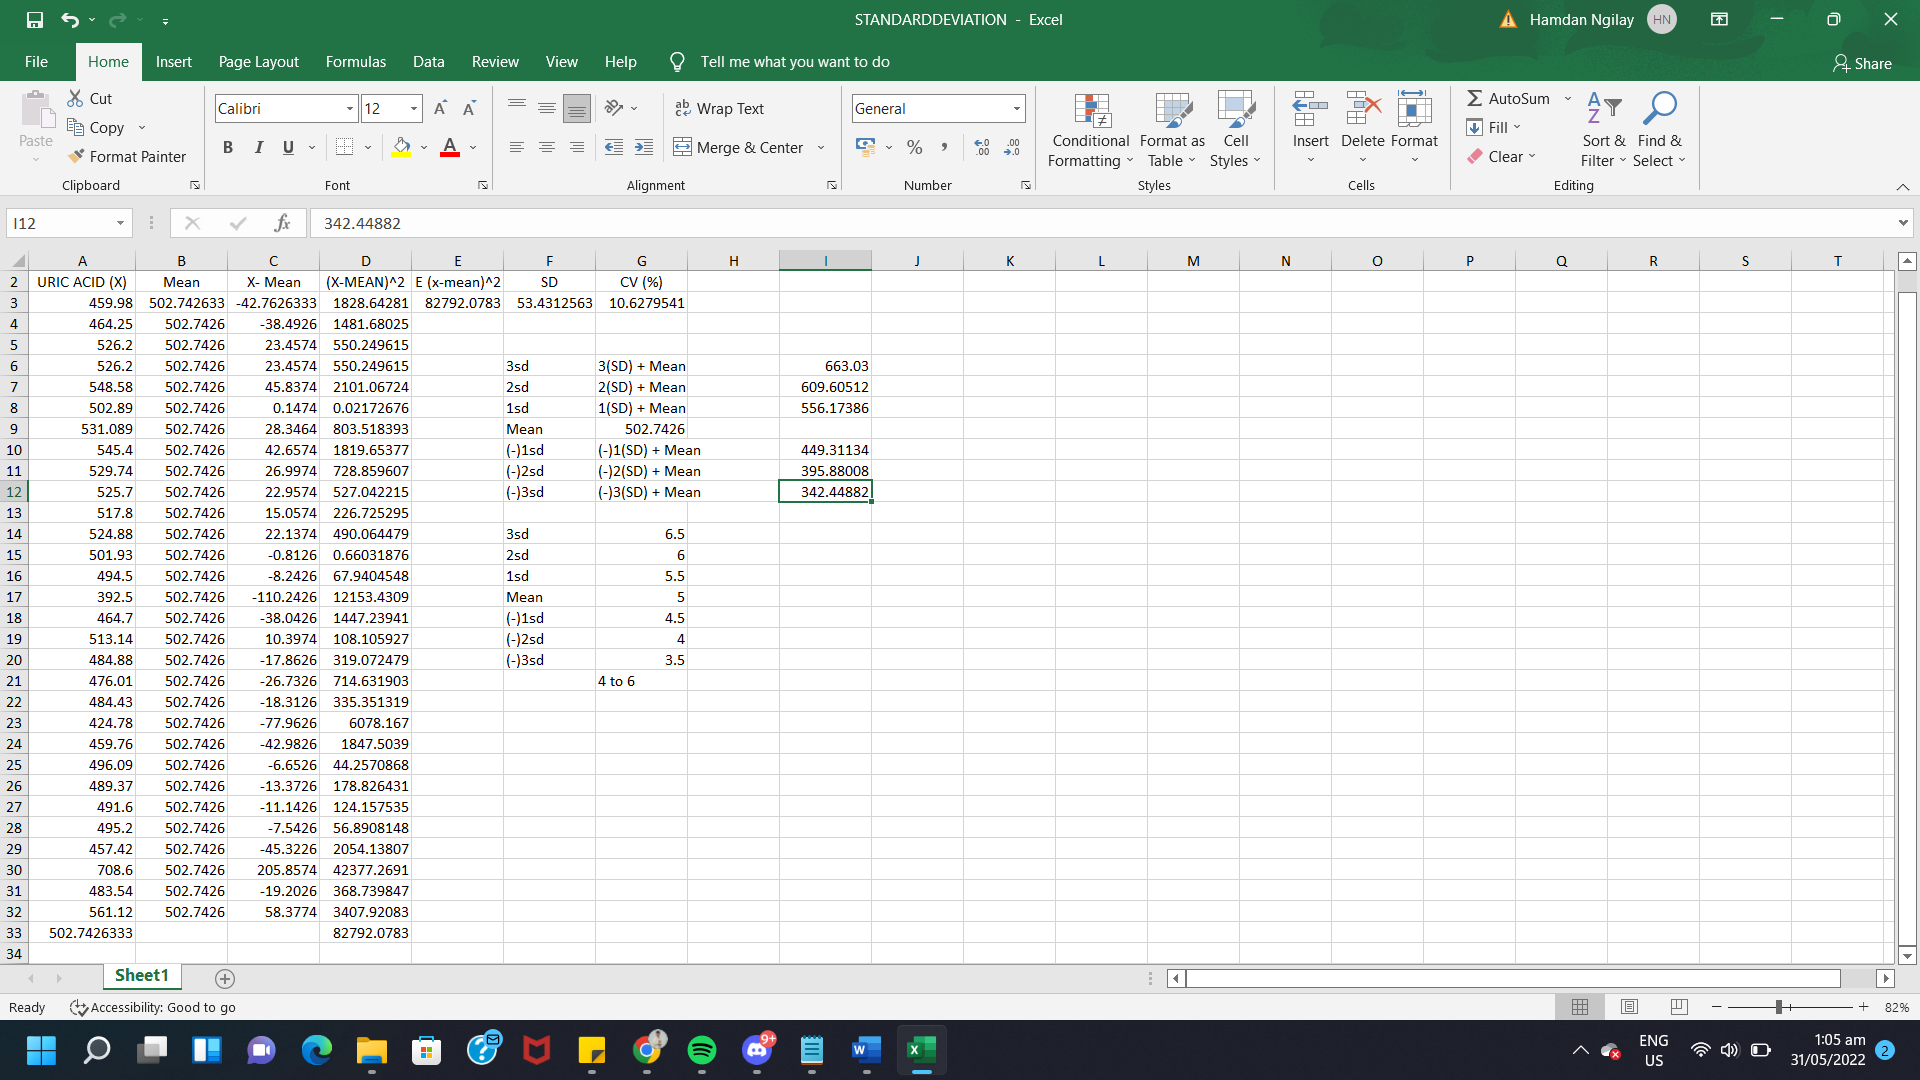
Task: Adjust the zoom slider handle
Action: pyautogui.click(x=1779, y=1007)
